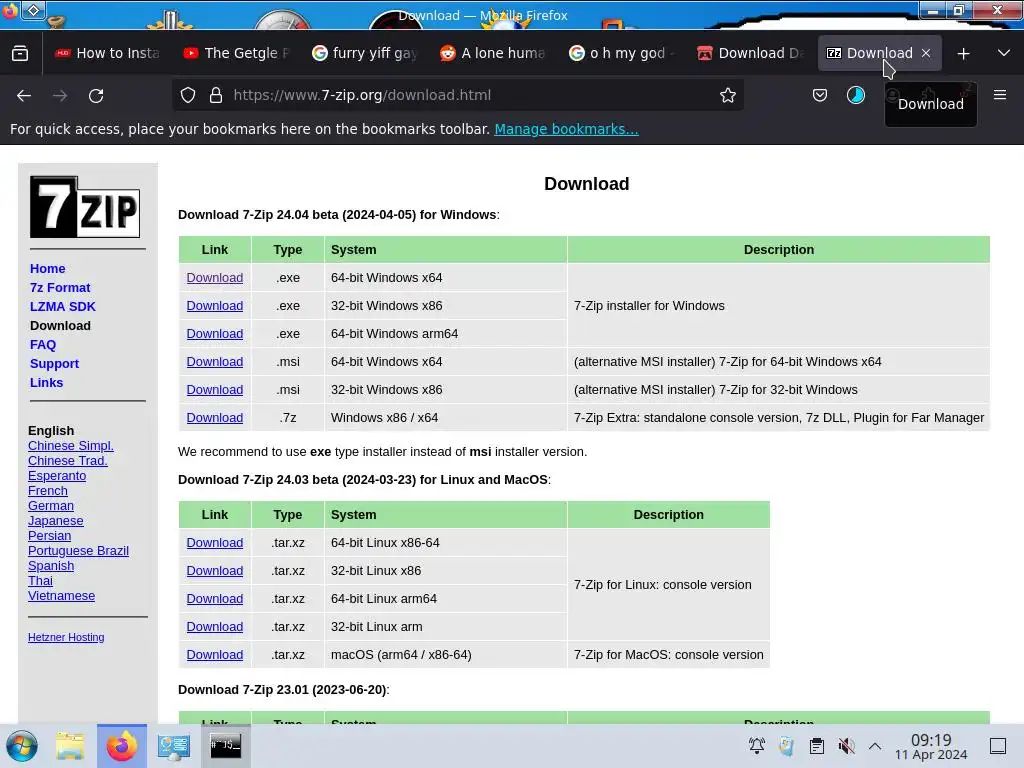This screenshot has height=768, width=1024.
Task: Switch language to Esperanto
Action: 57,475
